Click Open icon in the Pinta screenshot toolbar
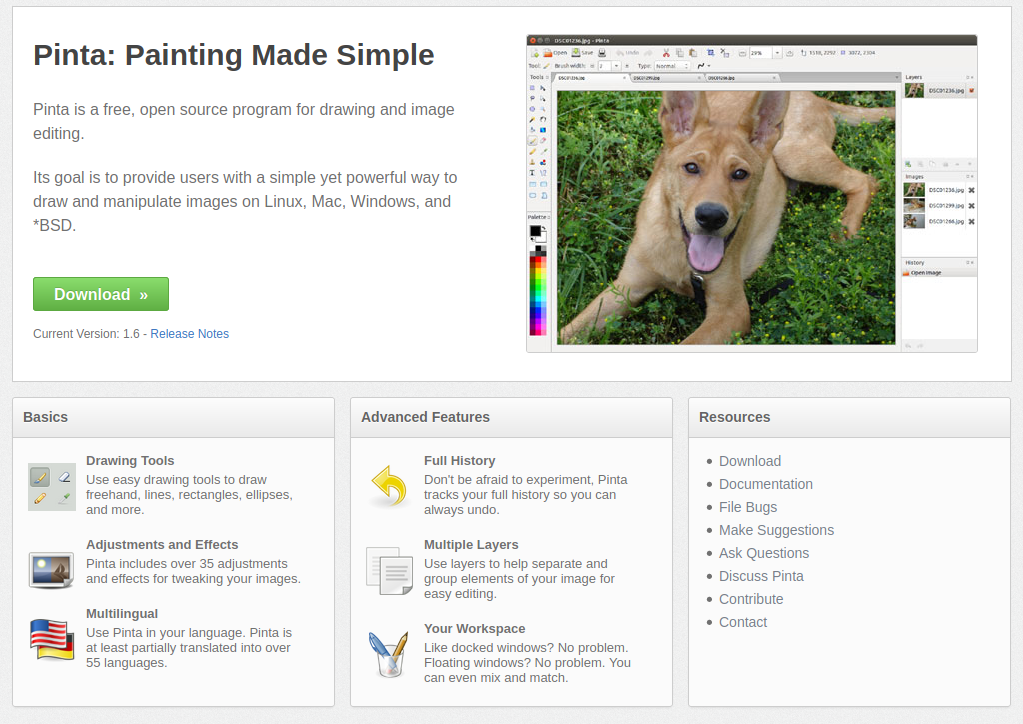Screen dimensions: 1023x724 click(547, 53)
